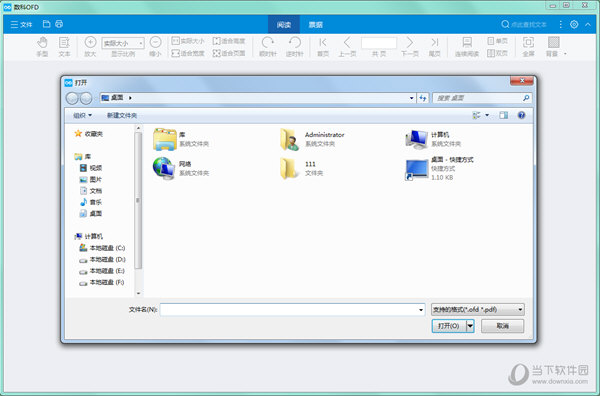Select the Administrator folder
This screenshot has height=396, width=600.
tap(312, 139)
